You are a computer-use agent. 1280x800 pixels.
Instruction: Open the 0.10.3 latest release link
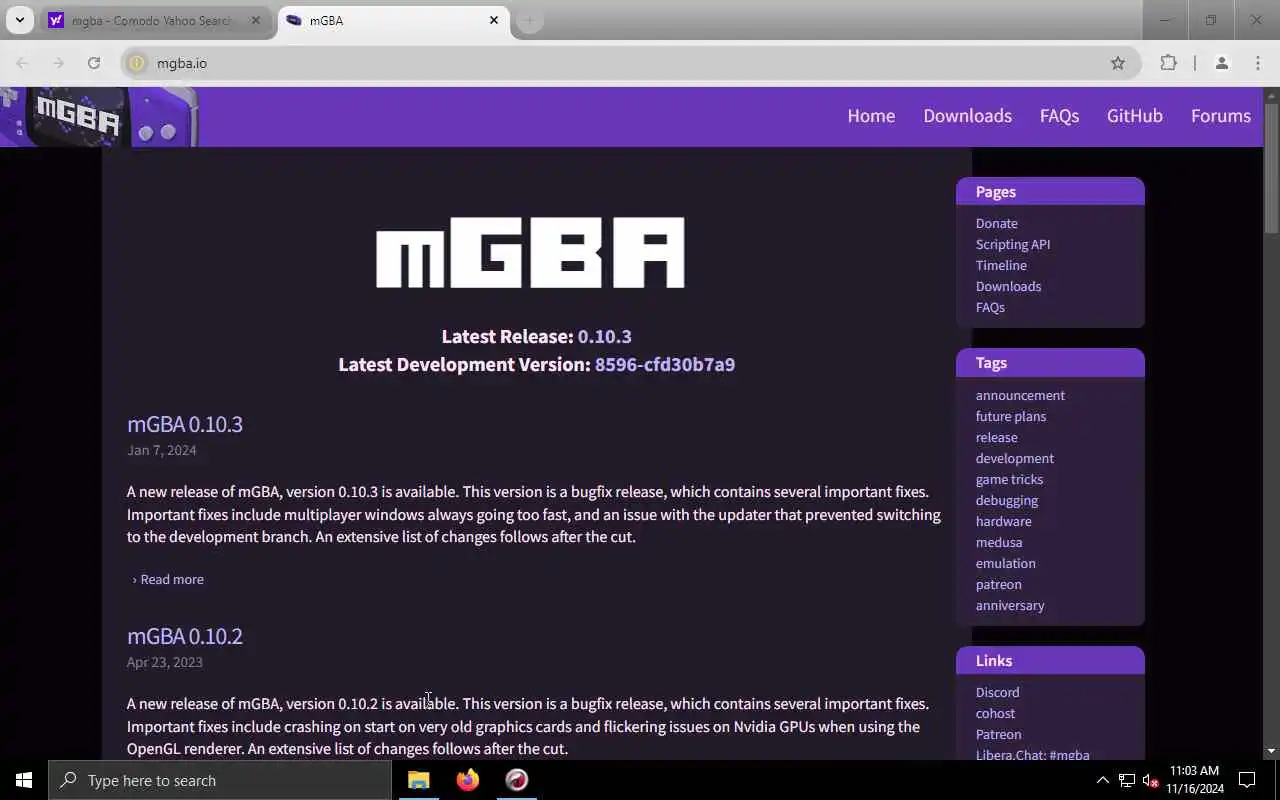[604, 336]
